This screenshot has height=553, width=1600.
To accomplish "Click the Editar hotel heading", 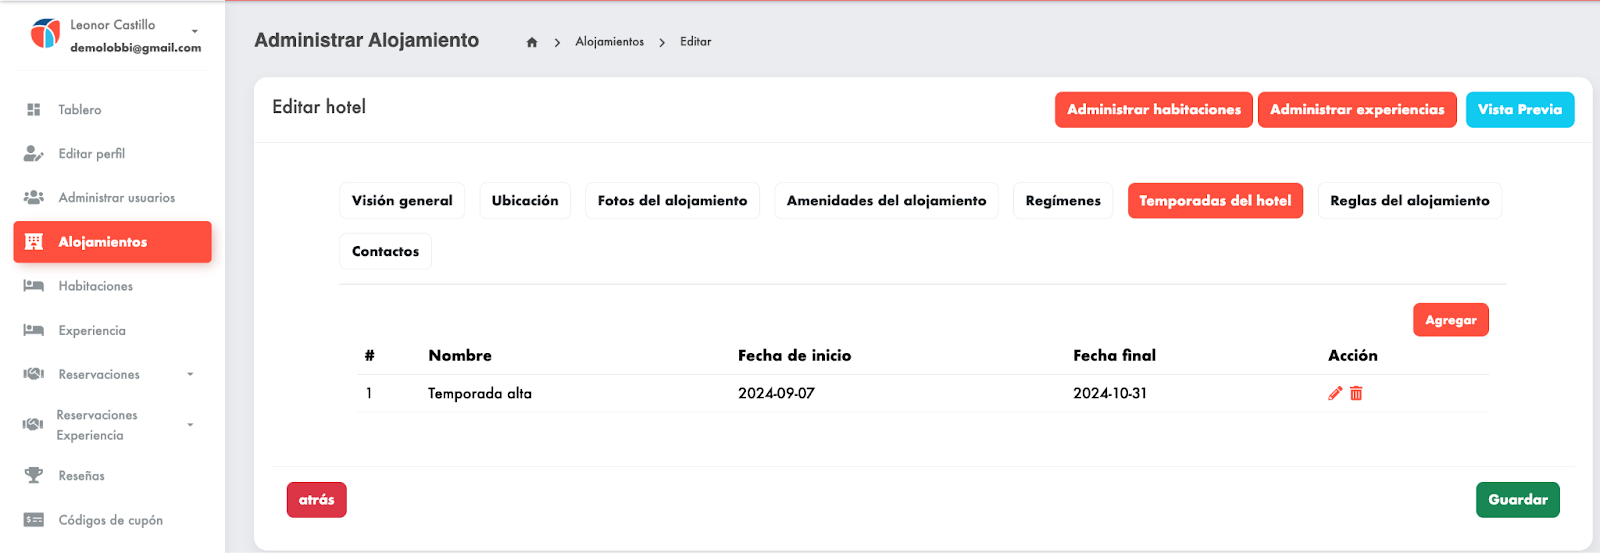I will [319, 107].
